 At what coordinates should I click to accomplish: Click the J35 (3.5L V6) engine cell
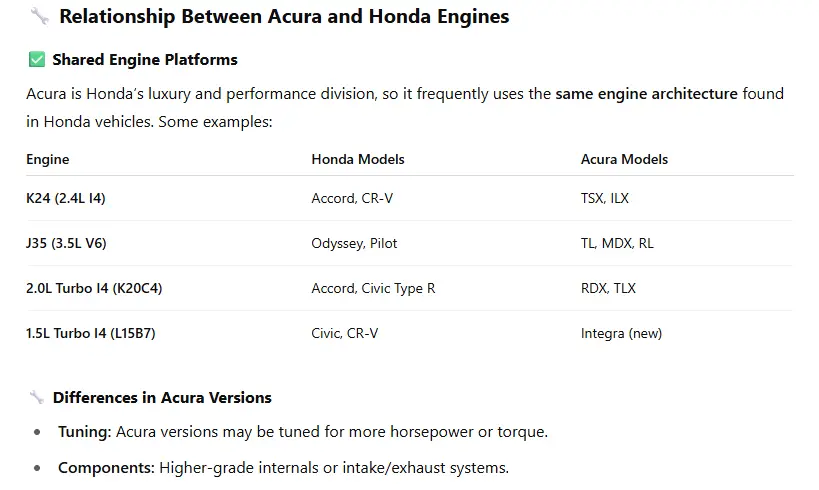point(68,243)
